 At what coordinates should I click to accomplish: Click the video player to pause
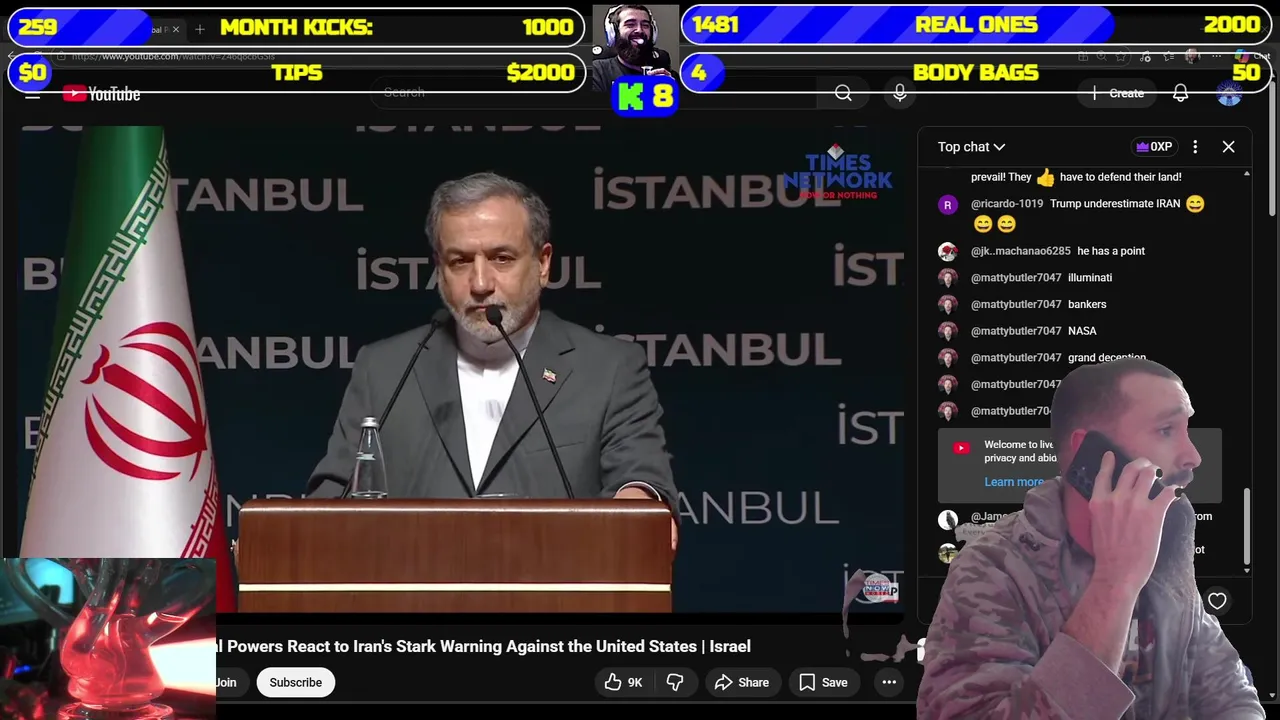(460, 370)
